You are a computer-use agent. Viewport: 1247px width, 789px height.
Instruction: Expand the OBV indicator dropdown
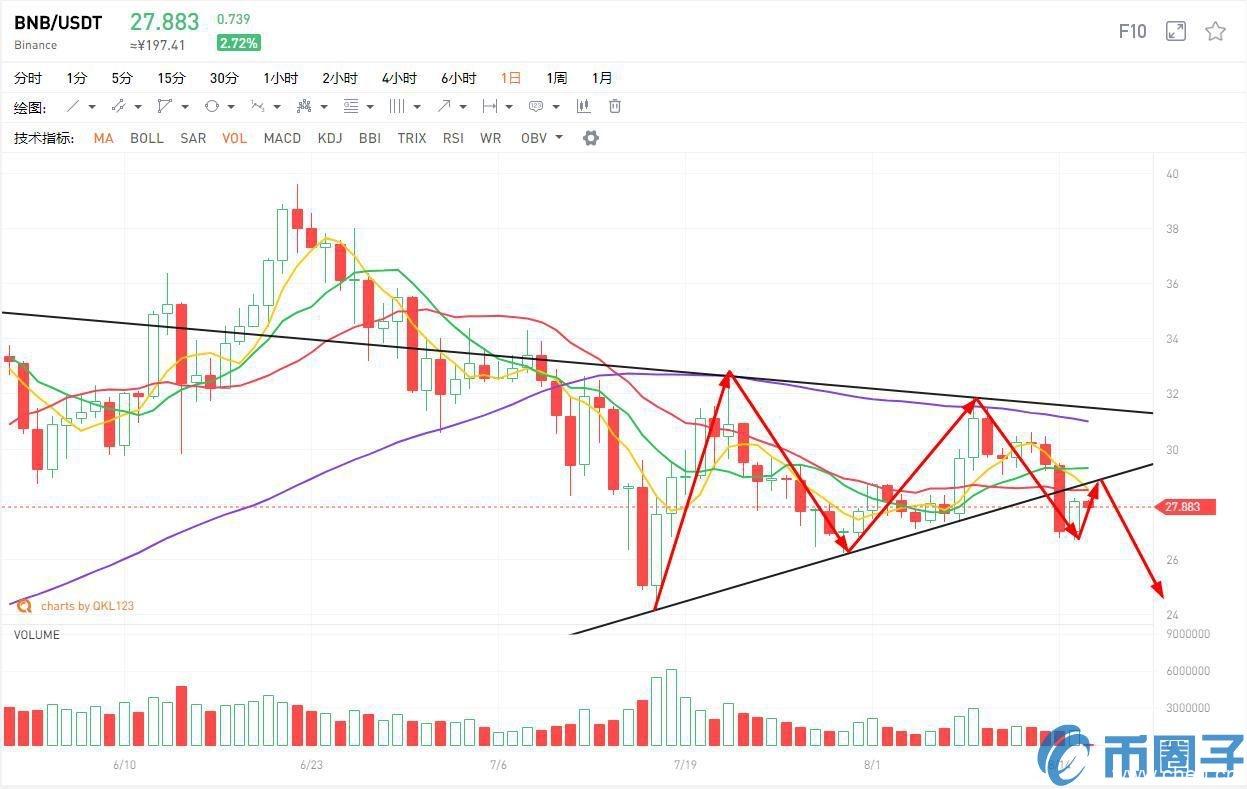point(558,138)
